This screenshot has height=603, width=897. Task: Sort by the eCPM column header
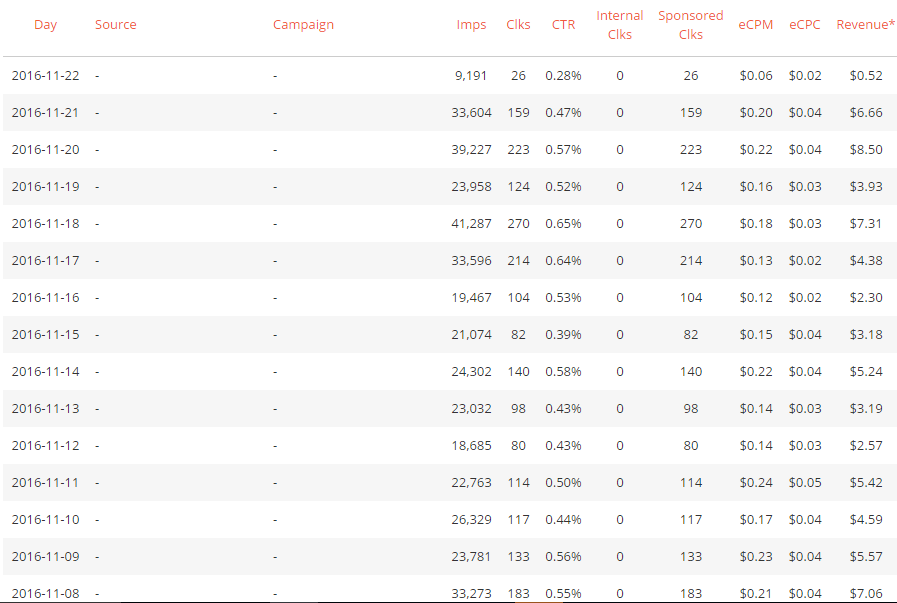756,25
